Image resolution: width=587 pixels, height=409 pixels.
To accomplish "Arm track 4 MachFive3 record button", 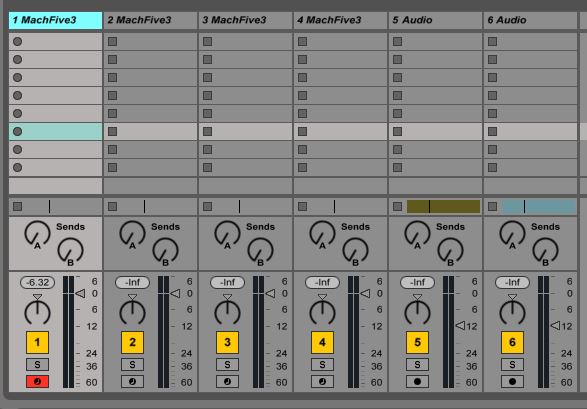I will [x=322, y=381].
